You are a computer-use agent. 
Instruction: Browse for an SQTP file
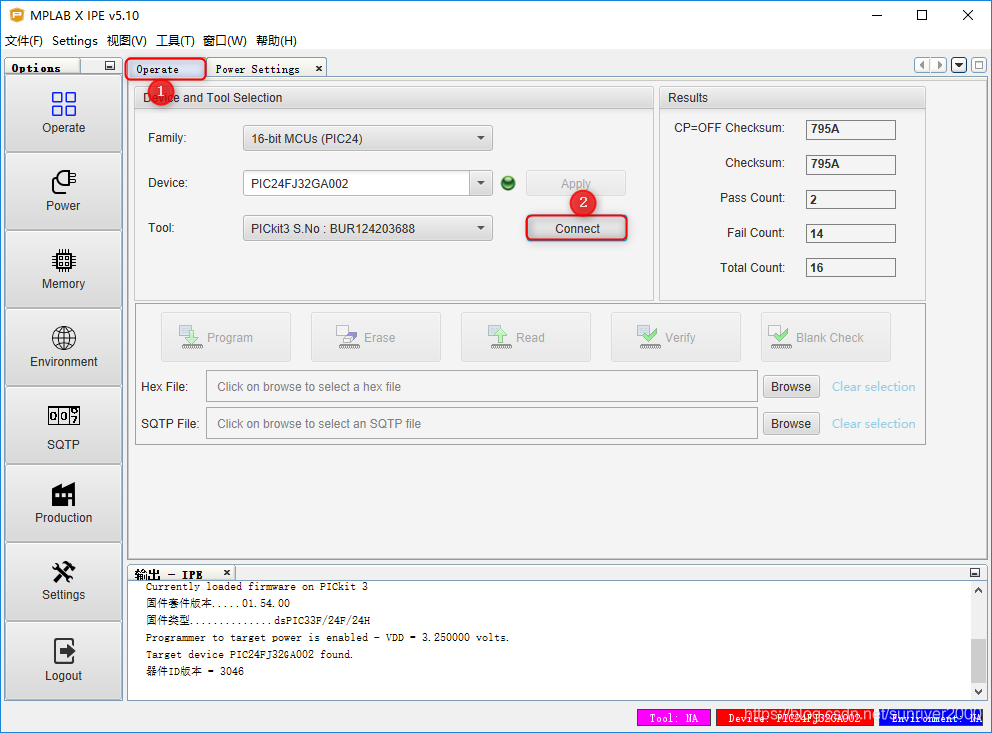(x=791, y=424)
